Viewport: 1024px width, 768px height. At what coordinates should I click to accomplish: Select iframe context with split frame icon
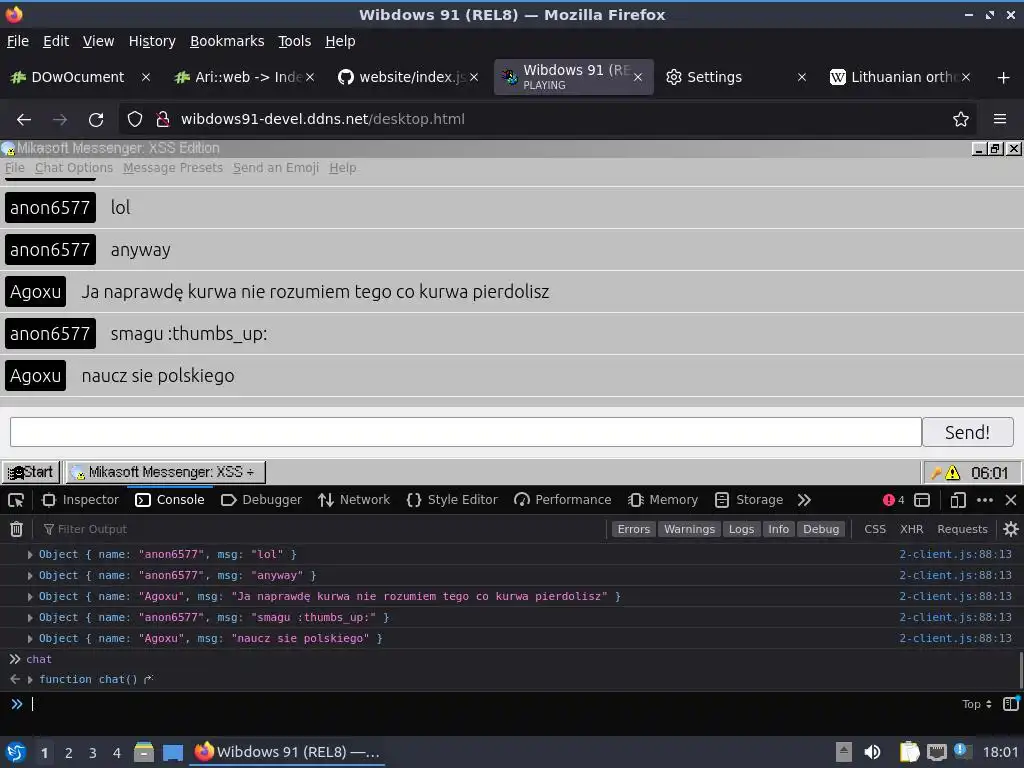[922, 500]
